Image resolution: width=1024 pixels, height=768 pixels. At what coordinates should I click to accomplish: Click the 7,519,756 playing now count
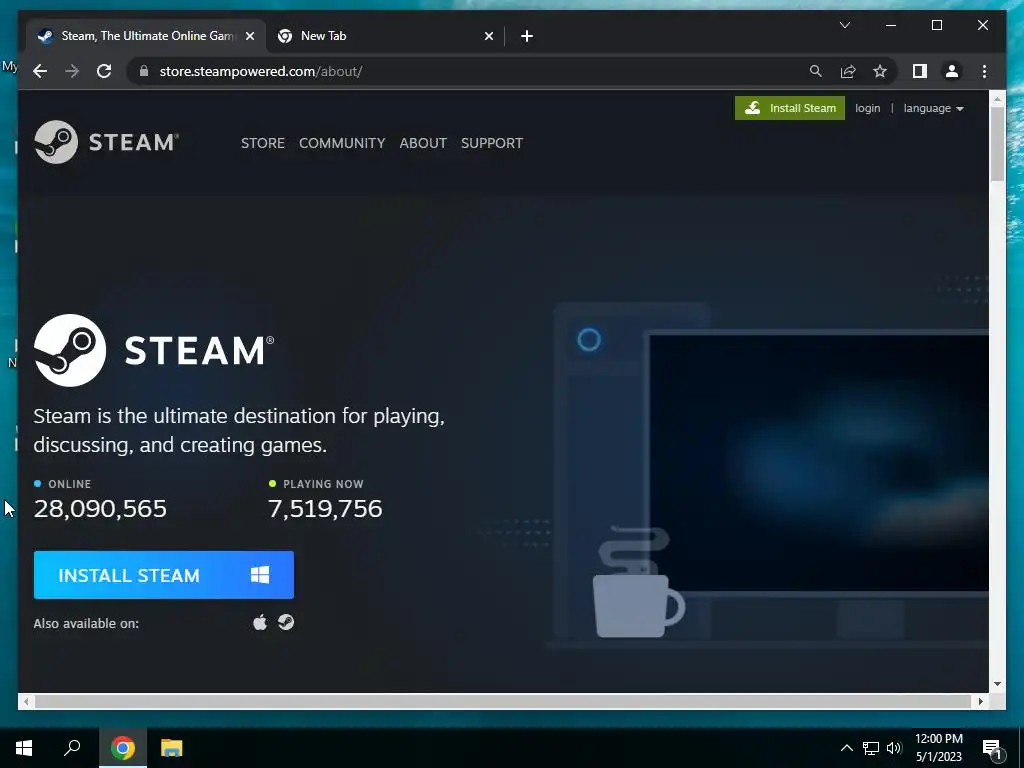[x=325, y=509]
